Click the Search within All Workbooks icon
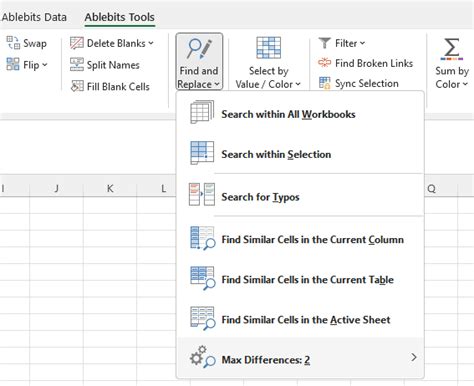474x386 pixels. coord(202,112)
